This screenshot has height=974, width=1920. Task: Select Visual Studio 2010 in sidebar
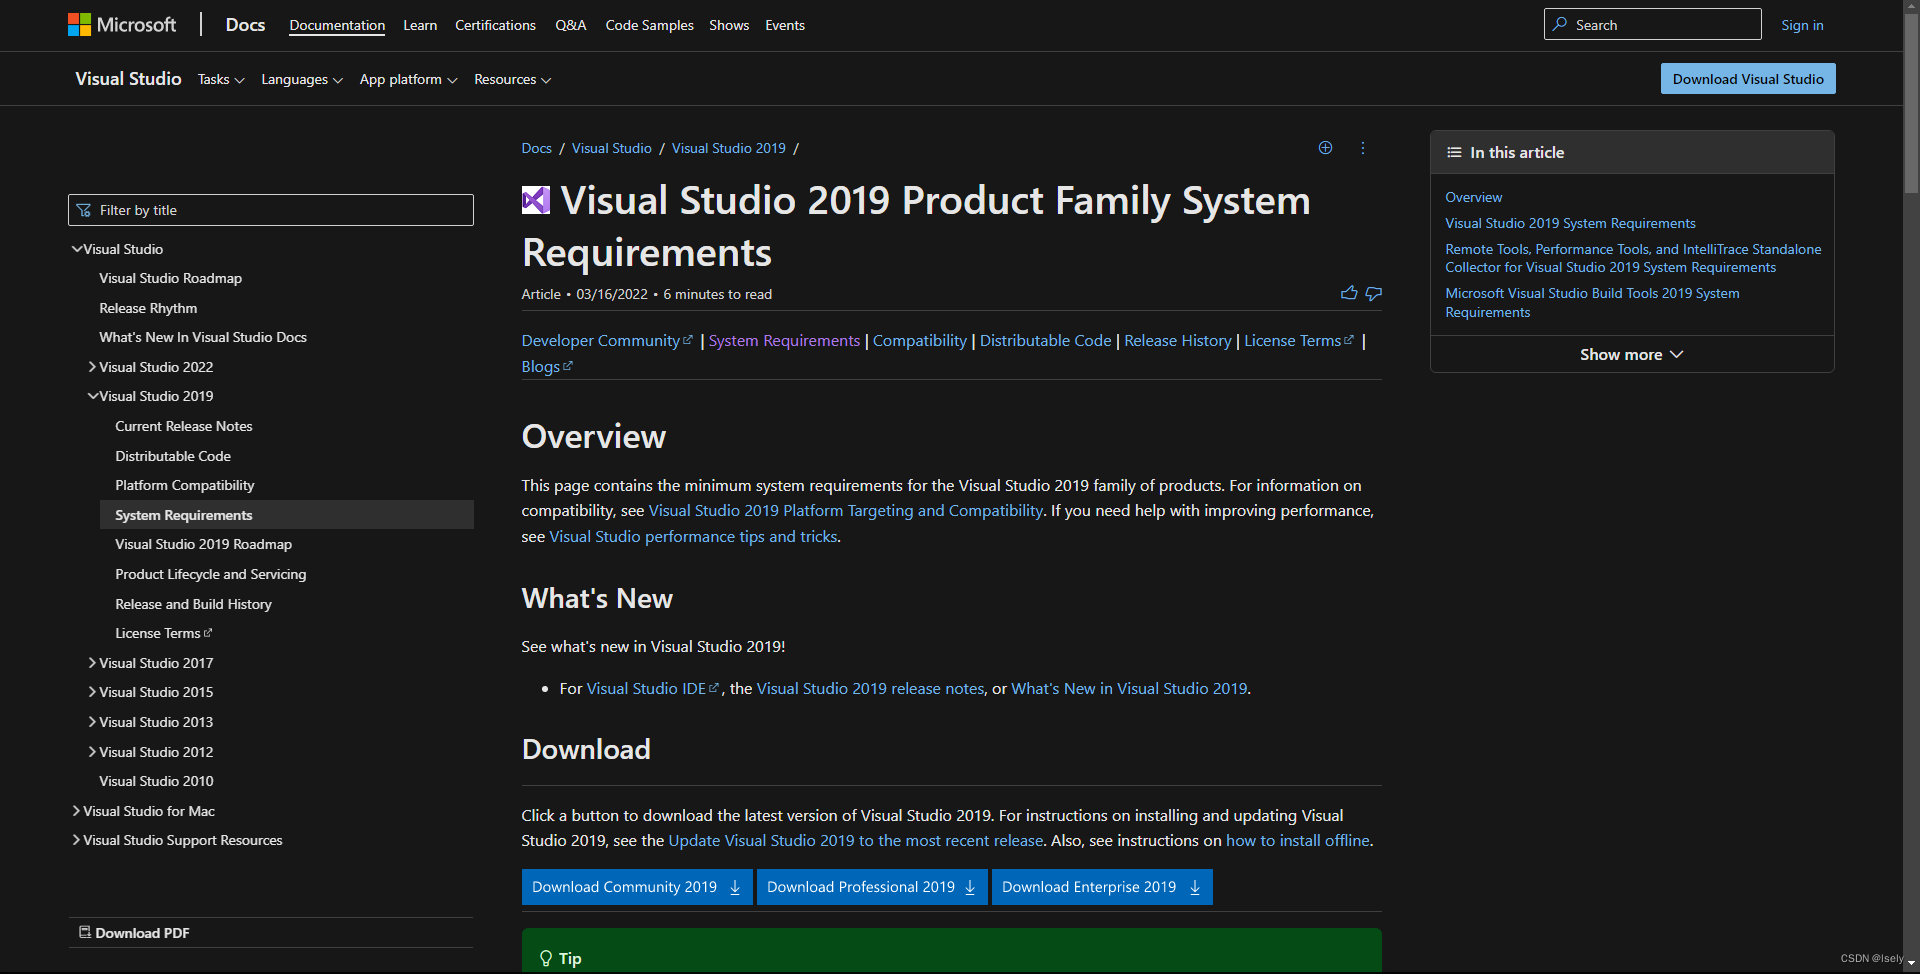[x=156, y=781]
